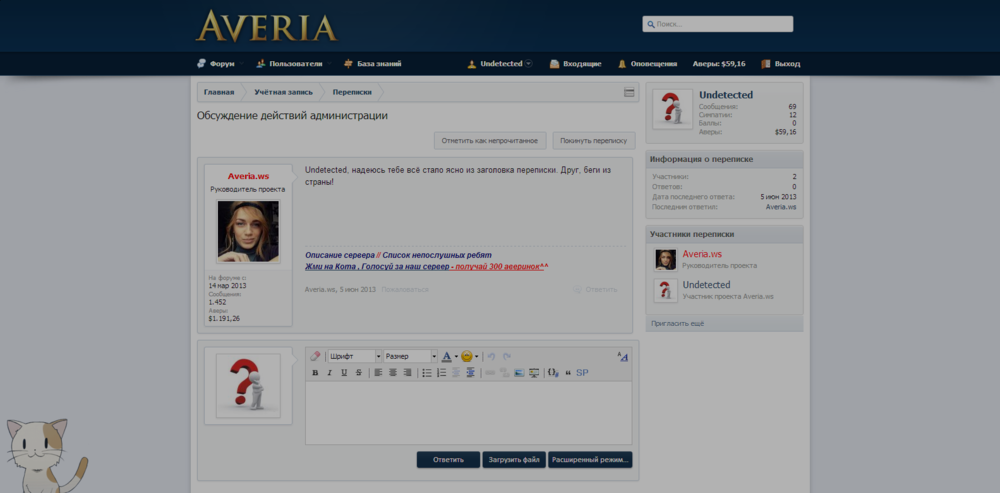Click the remove formatting eraser icon

pos(315,356)
